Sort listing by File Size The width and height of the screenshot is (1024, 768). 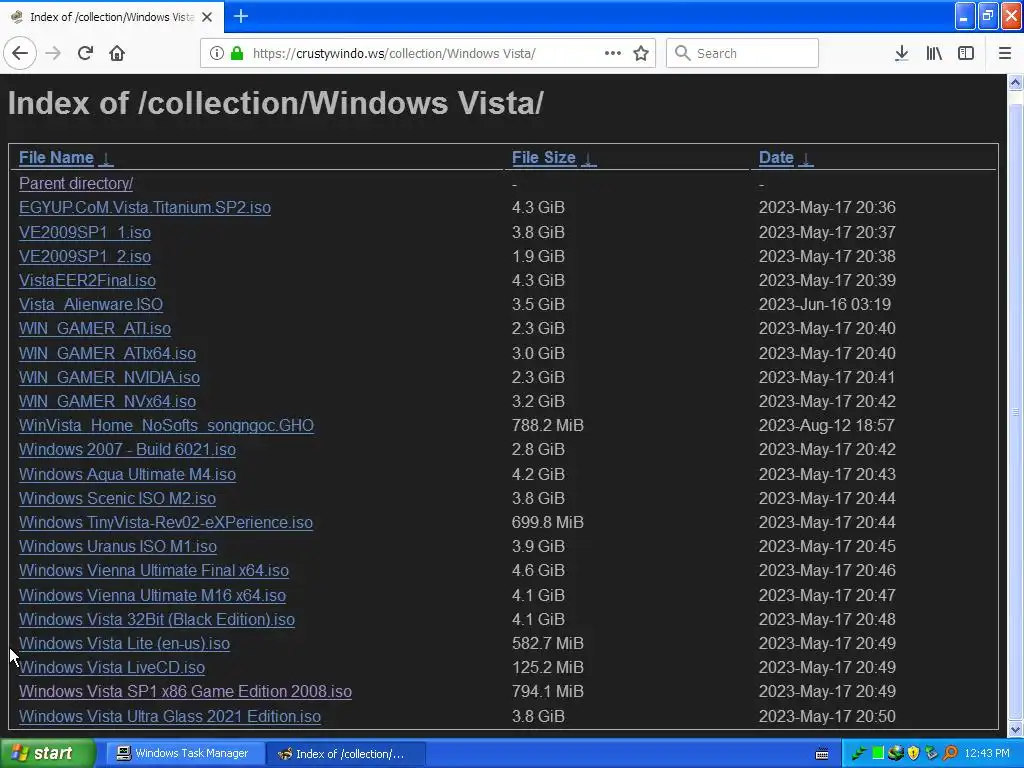(x=543, y=158)
